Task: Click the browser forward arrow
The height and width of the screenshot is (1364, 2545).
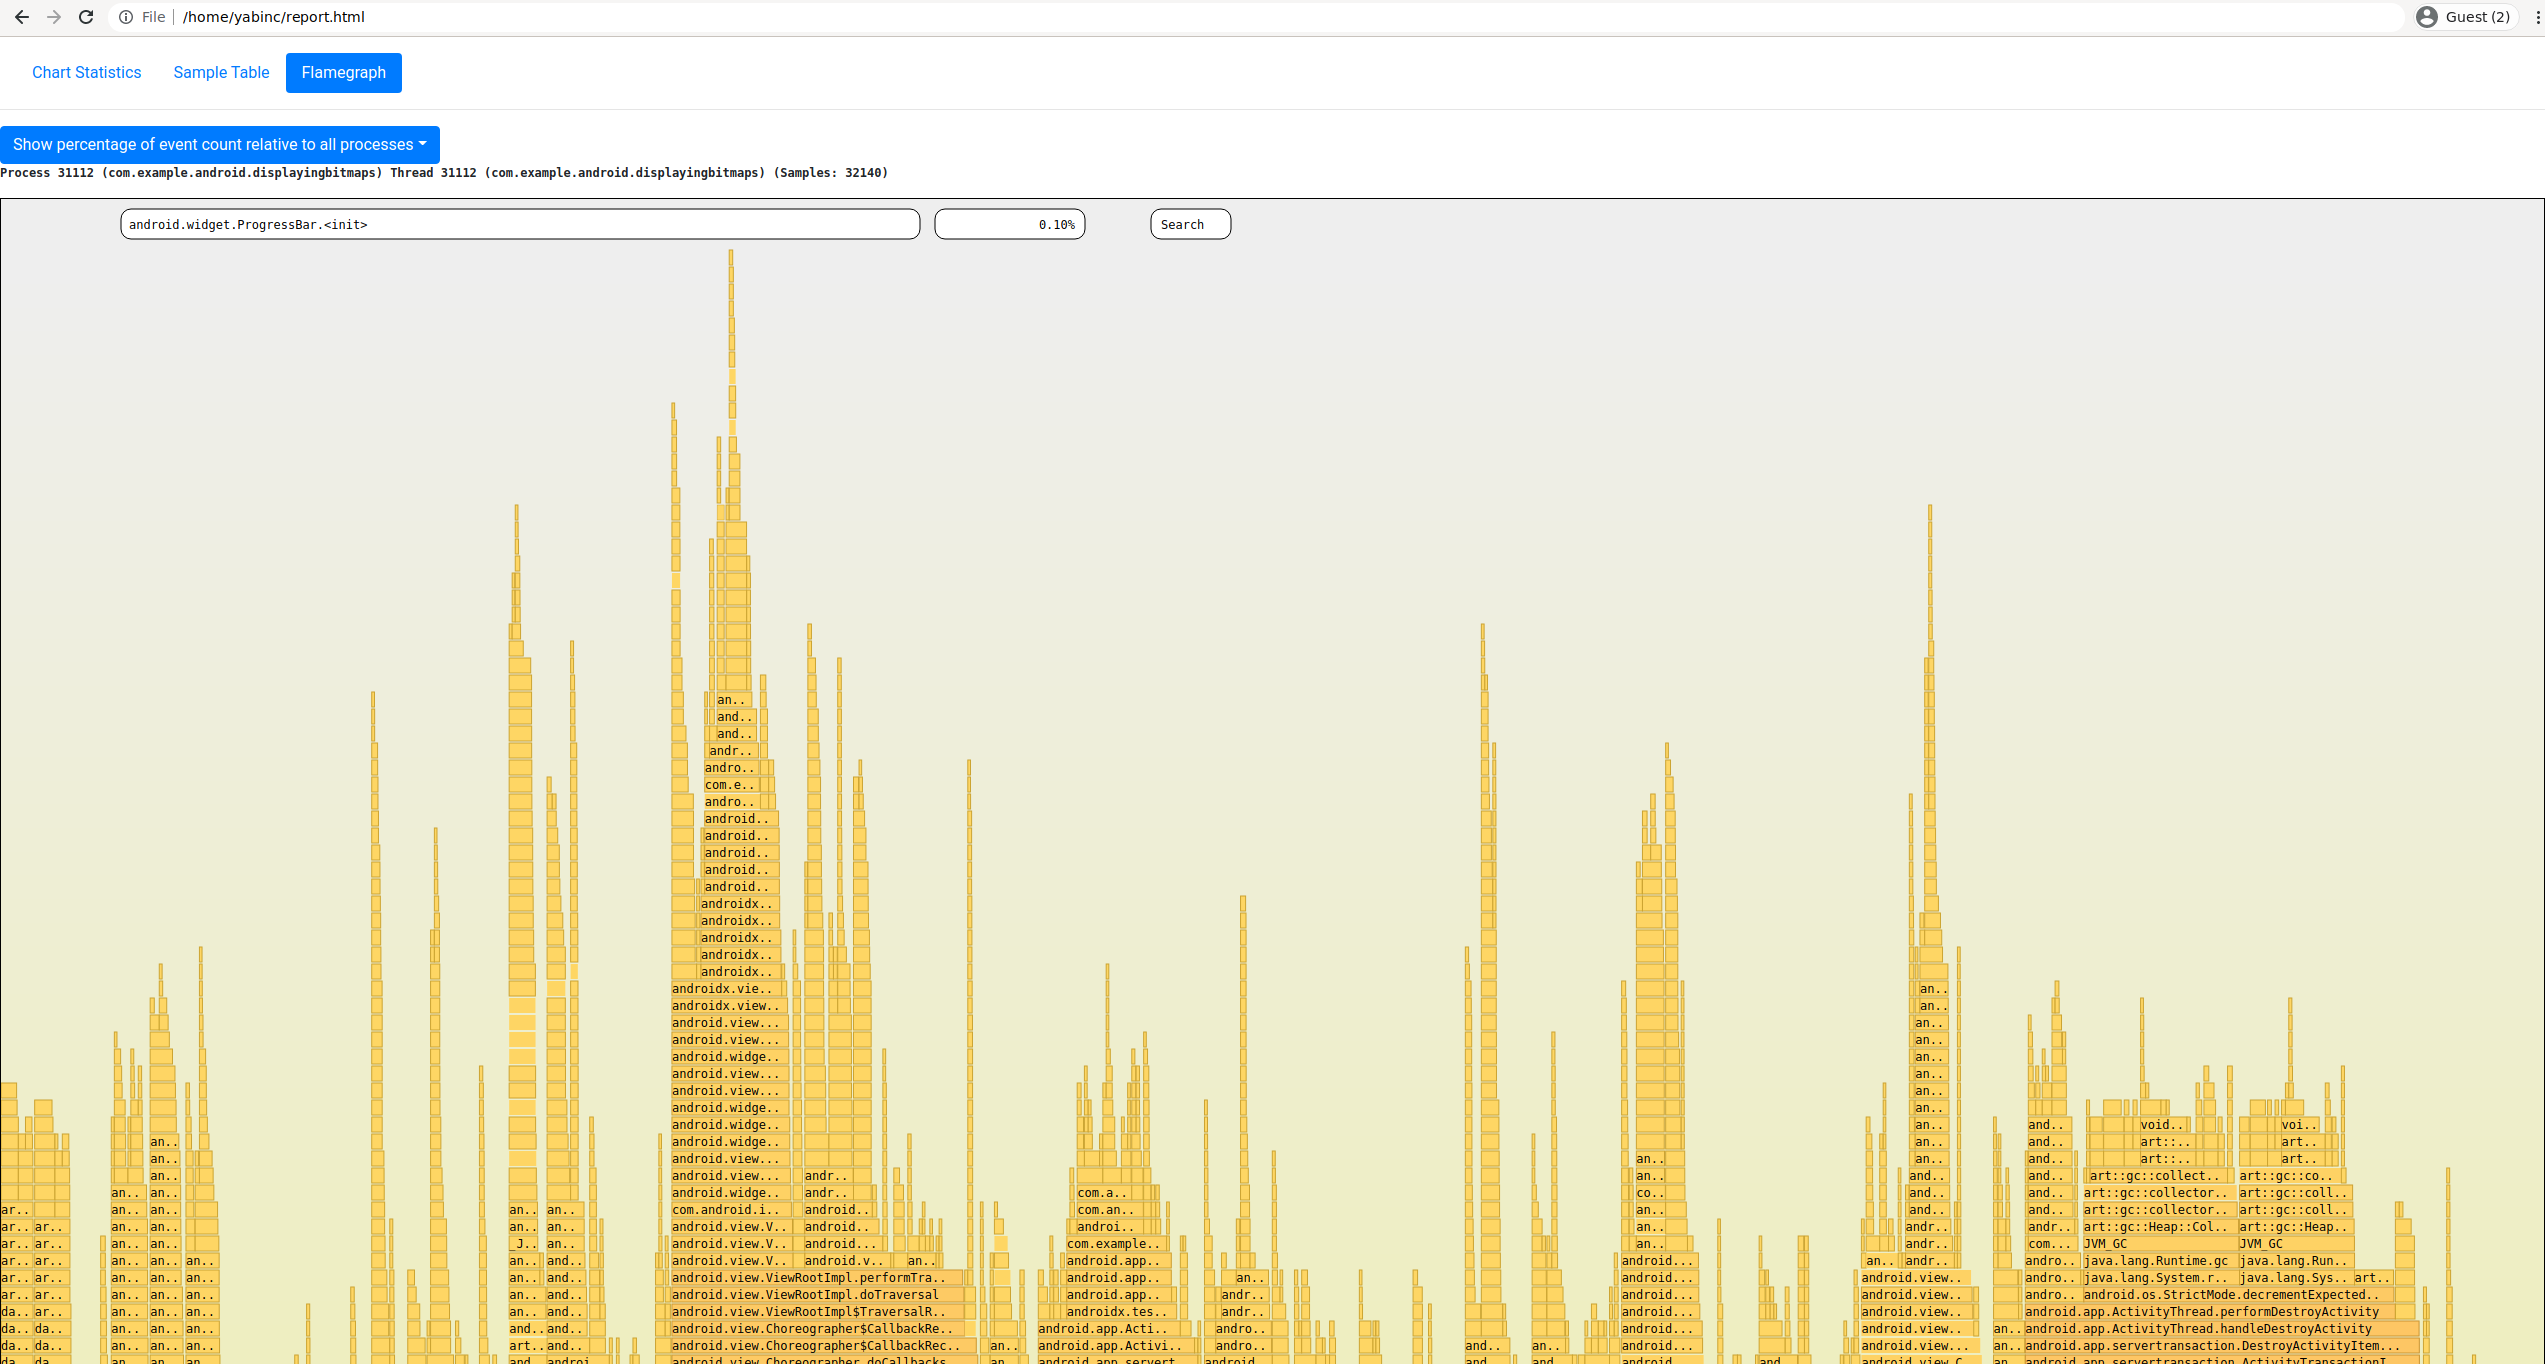Action: tap(54, 17)
